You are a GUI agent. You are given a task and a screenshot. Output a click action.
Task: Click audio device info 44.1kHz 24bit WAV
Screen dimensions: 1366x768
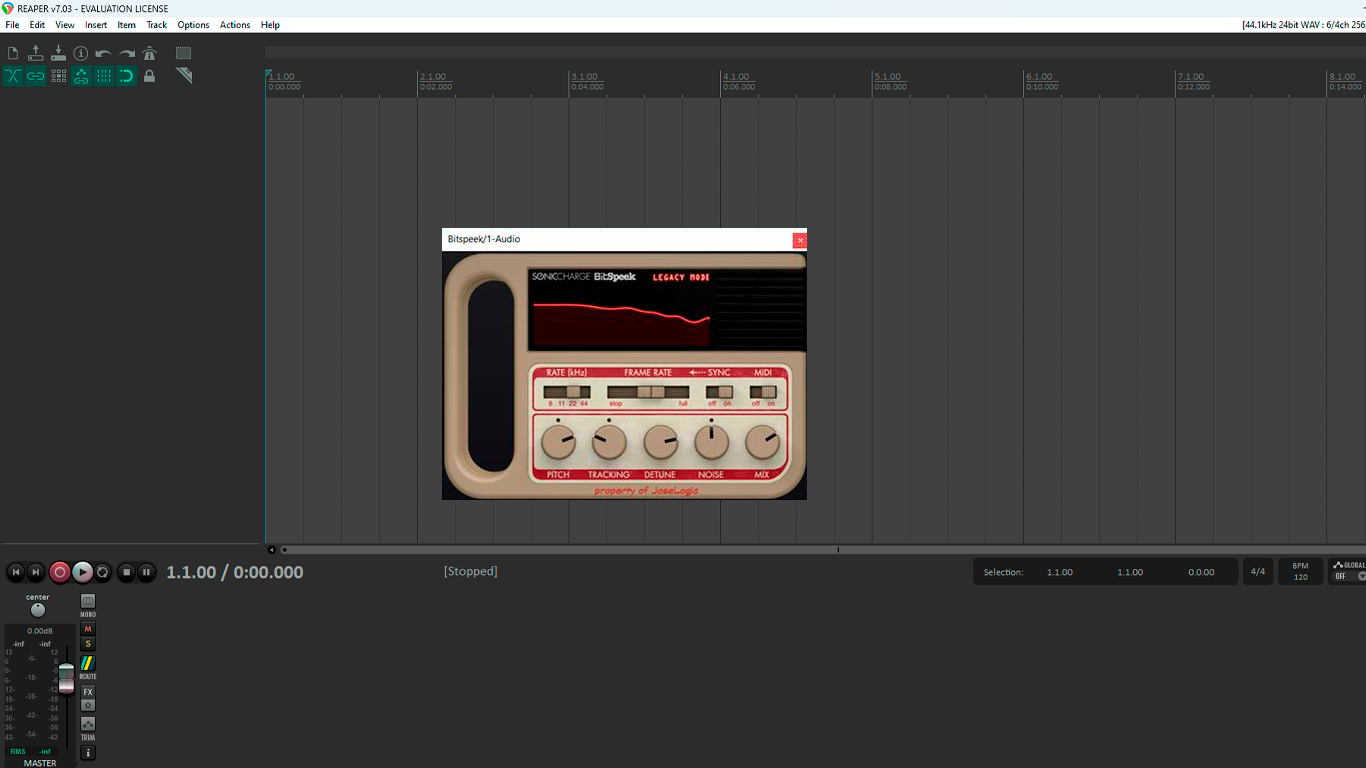coord(1303,25)
